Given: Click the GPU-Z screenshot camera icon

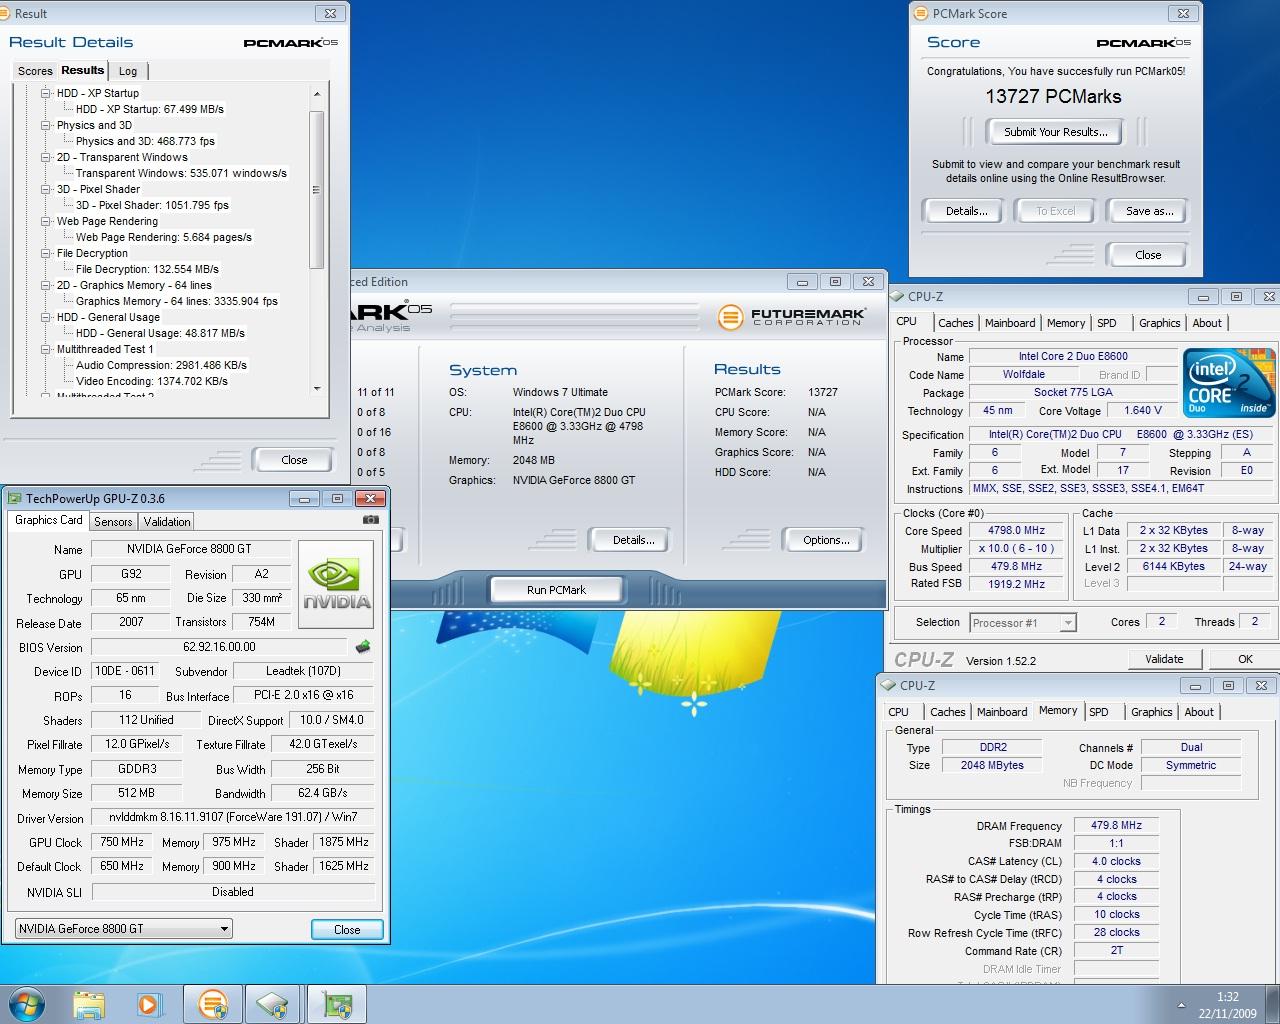Looking at the screenshot, I should (x=371, y=520).
